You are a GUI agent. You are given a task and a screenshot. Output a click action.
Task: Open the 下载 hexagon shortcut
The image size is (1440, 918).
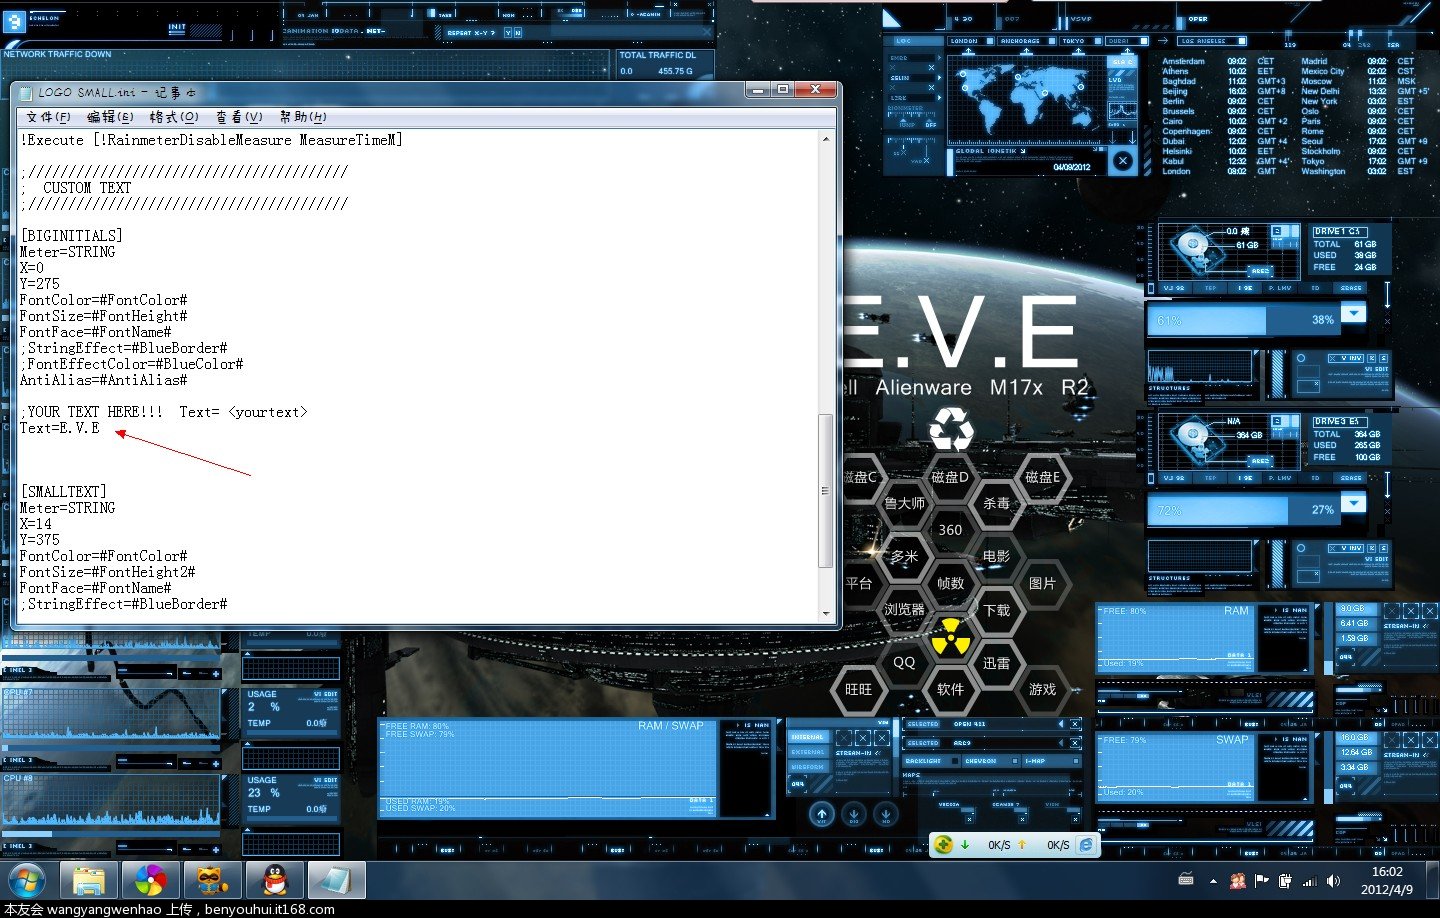[x=996, y=609]
